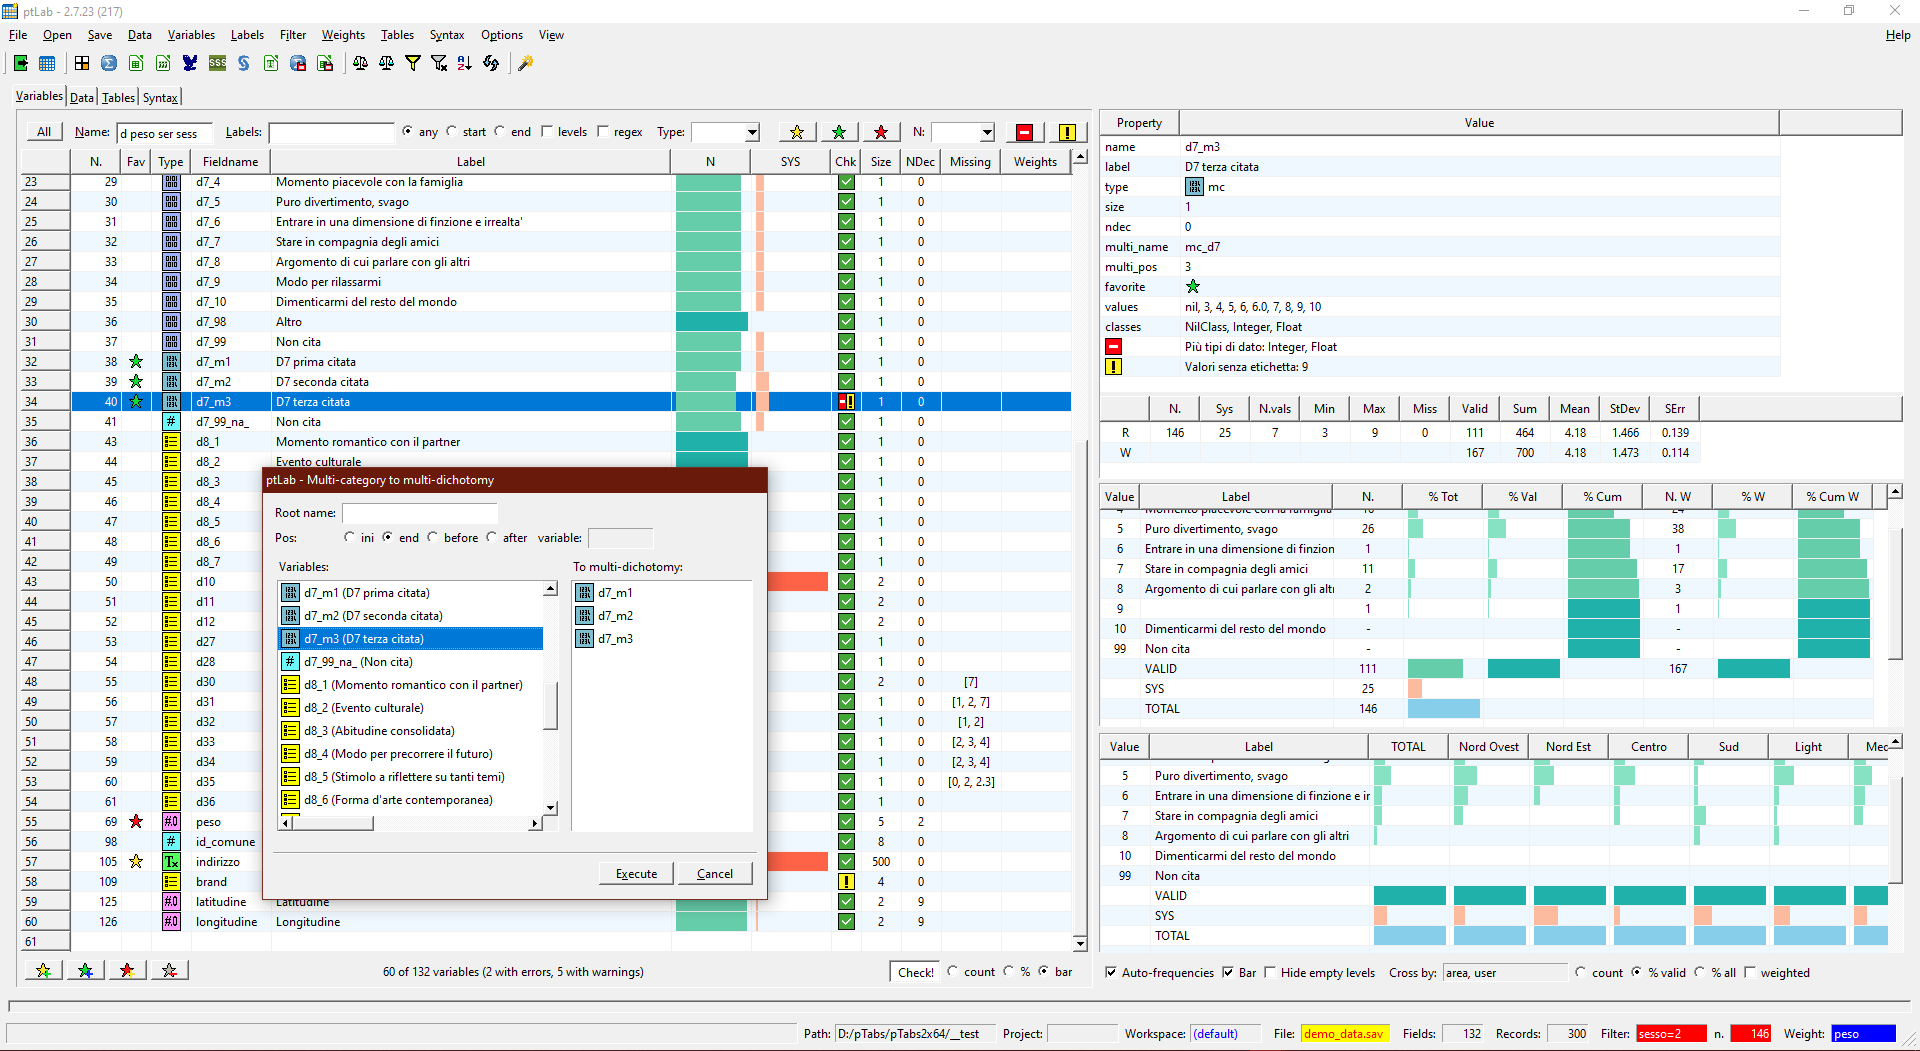Filter by green star favorites
The width and height of the screenshot is (1920, 1051).
[839, 132]
